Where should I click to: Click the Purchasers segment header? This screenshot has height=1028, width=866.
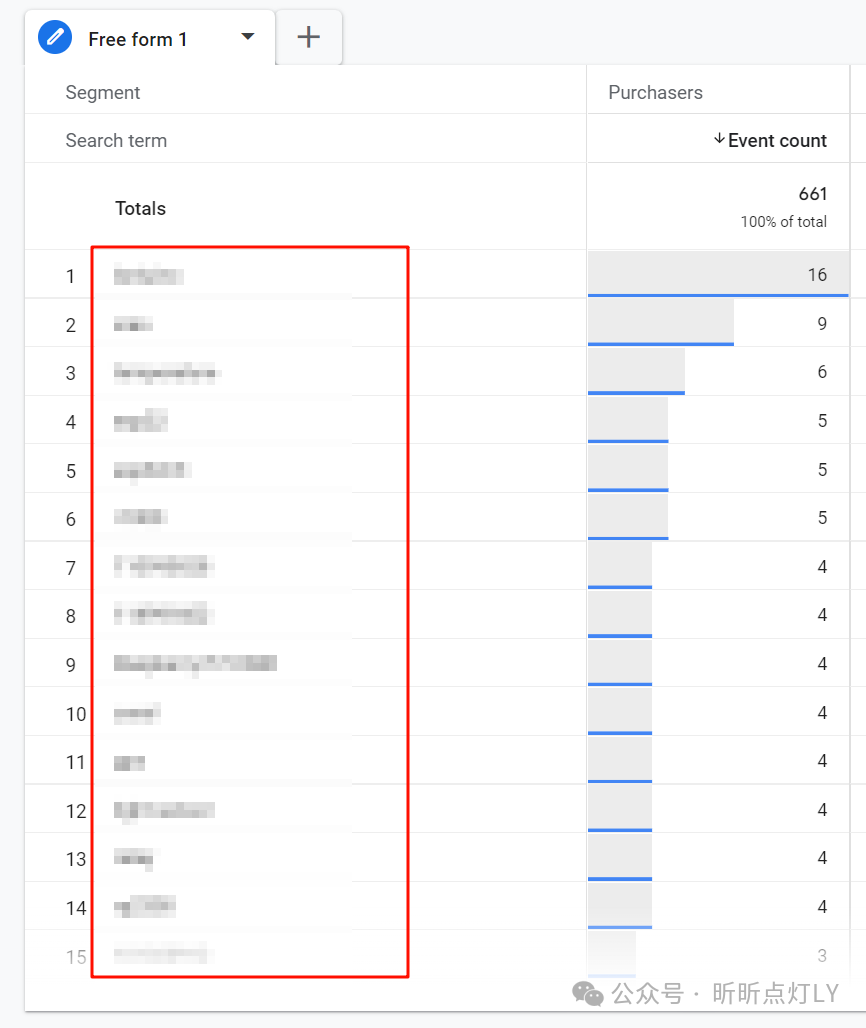click(x=656, y=92)
